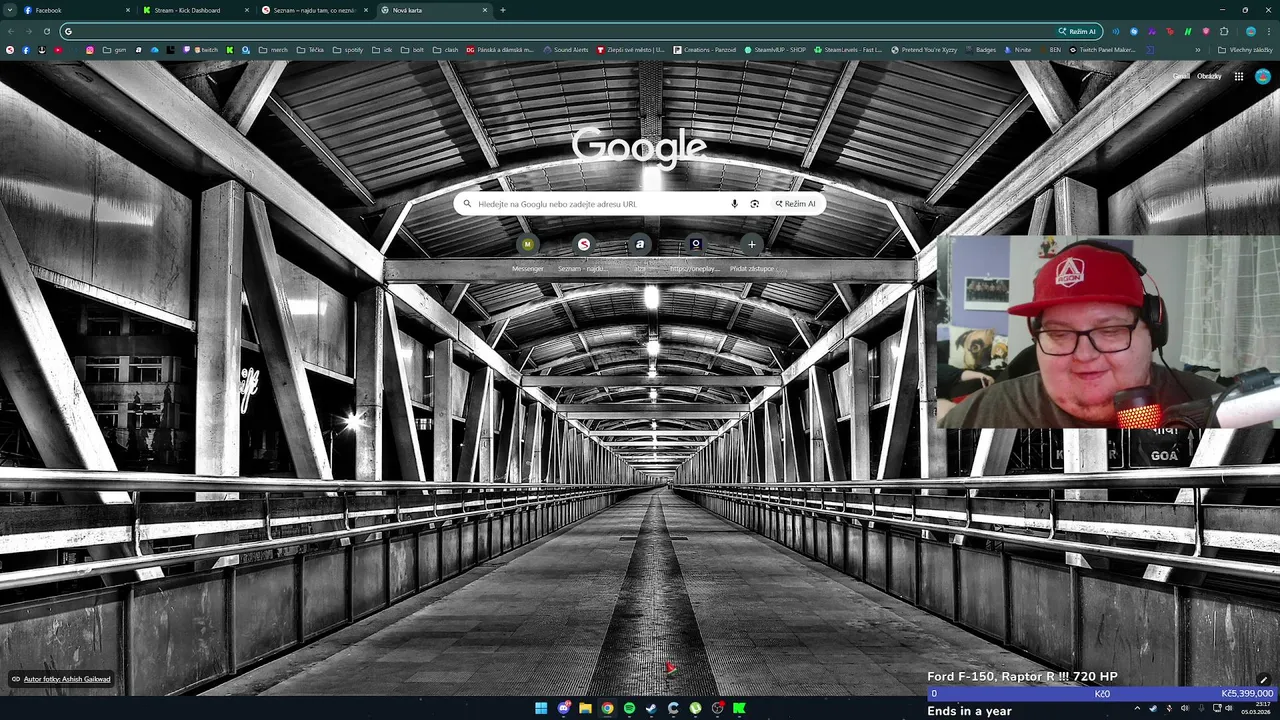Open the Messenger shortcut tile

click(528, 252)
